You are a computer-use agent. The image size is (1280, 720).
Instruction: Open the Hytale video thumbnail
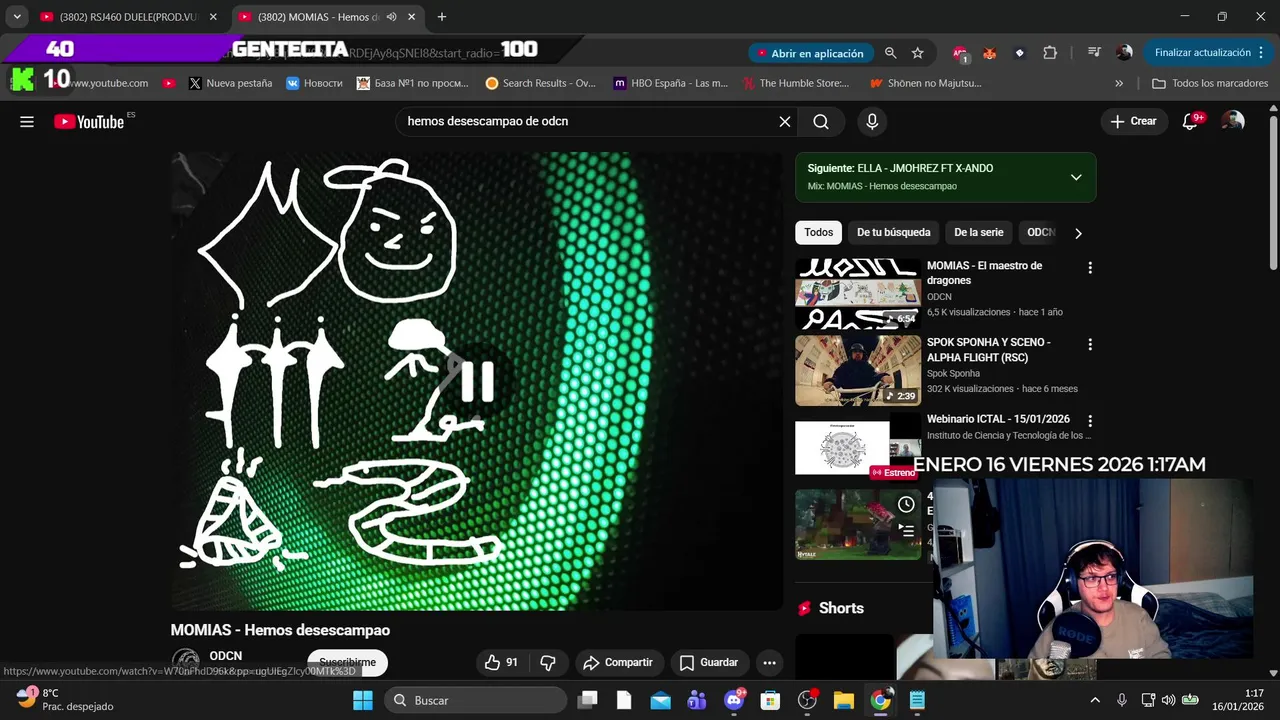click(x=858, y=524)
